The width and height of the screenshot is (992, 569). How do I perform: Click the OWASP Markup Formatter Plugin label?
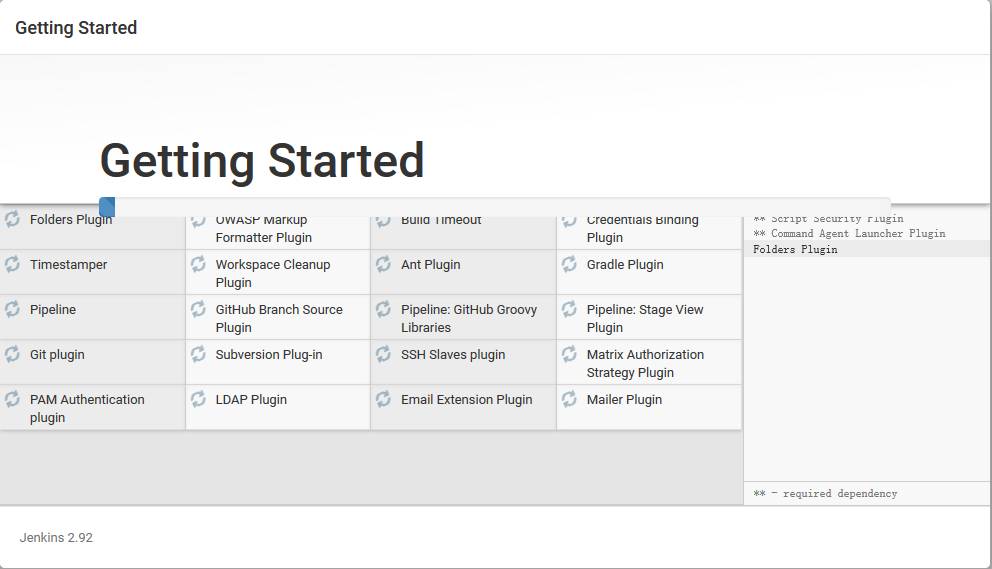tap(264, 230)
